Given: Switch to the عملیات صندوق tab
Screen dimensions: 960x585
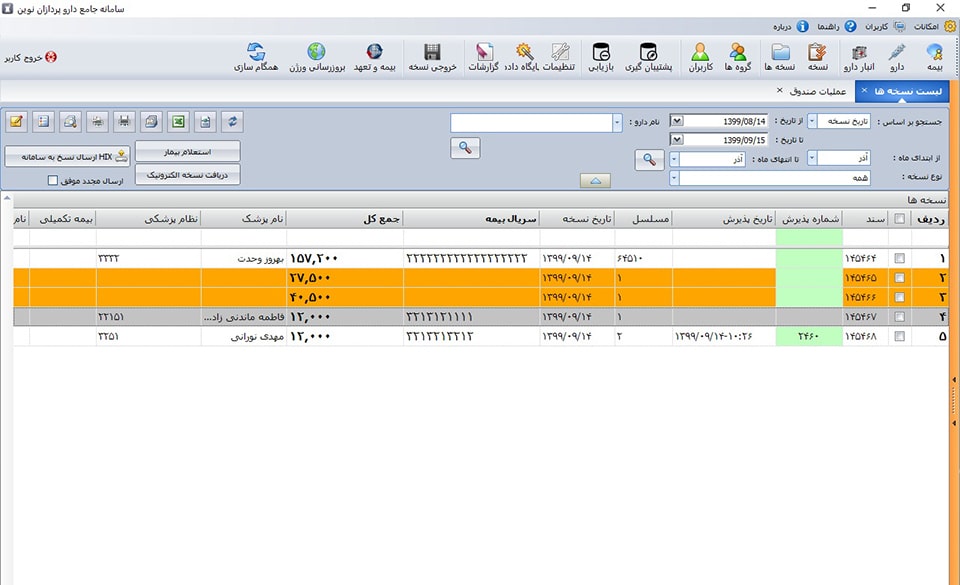Looking at the screenshot, I should point(819,91).
